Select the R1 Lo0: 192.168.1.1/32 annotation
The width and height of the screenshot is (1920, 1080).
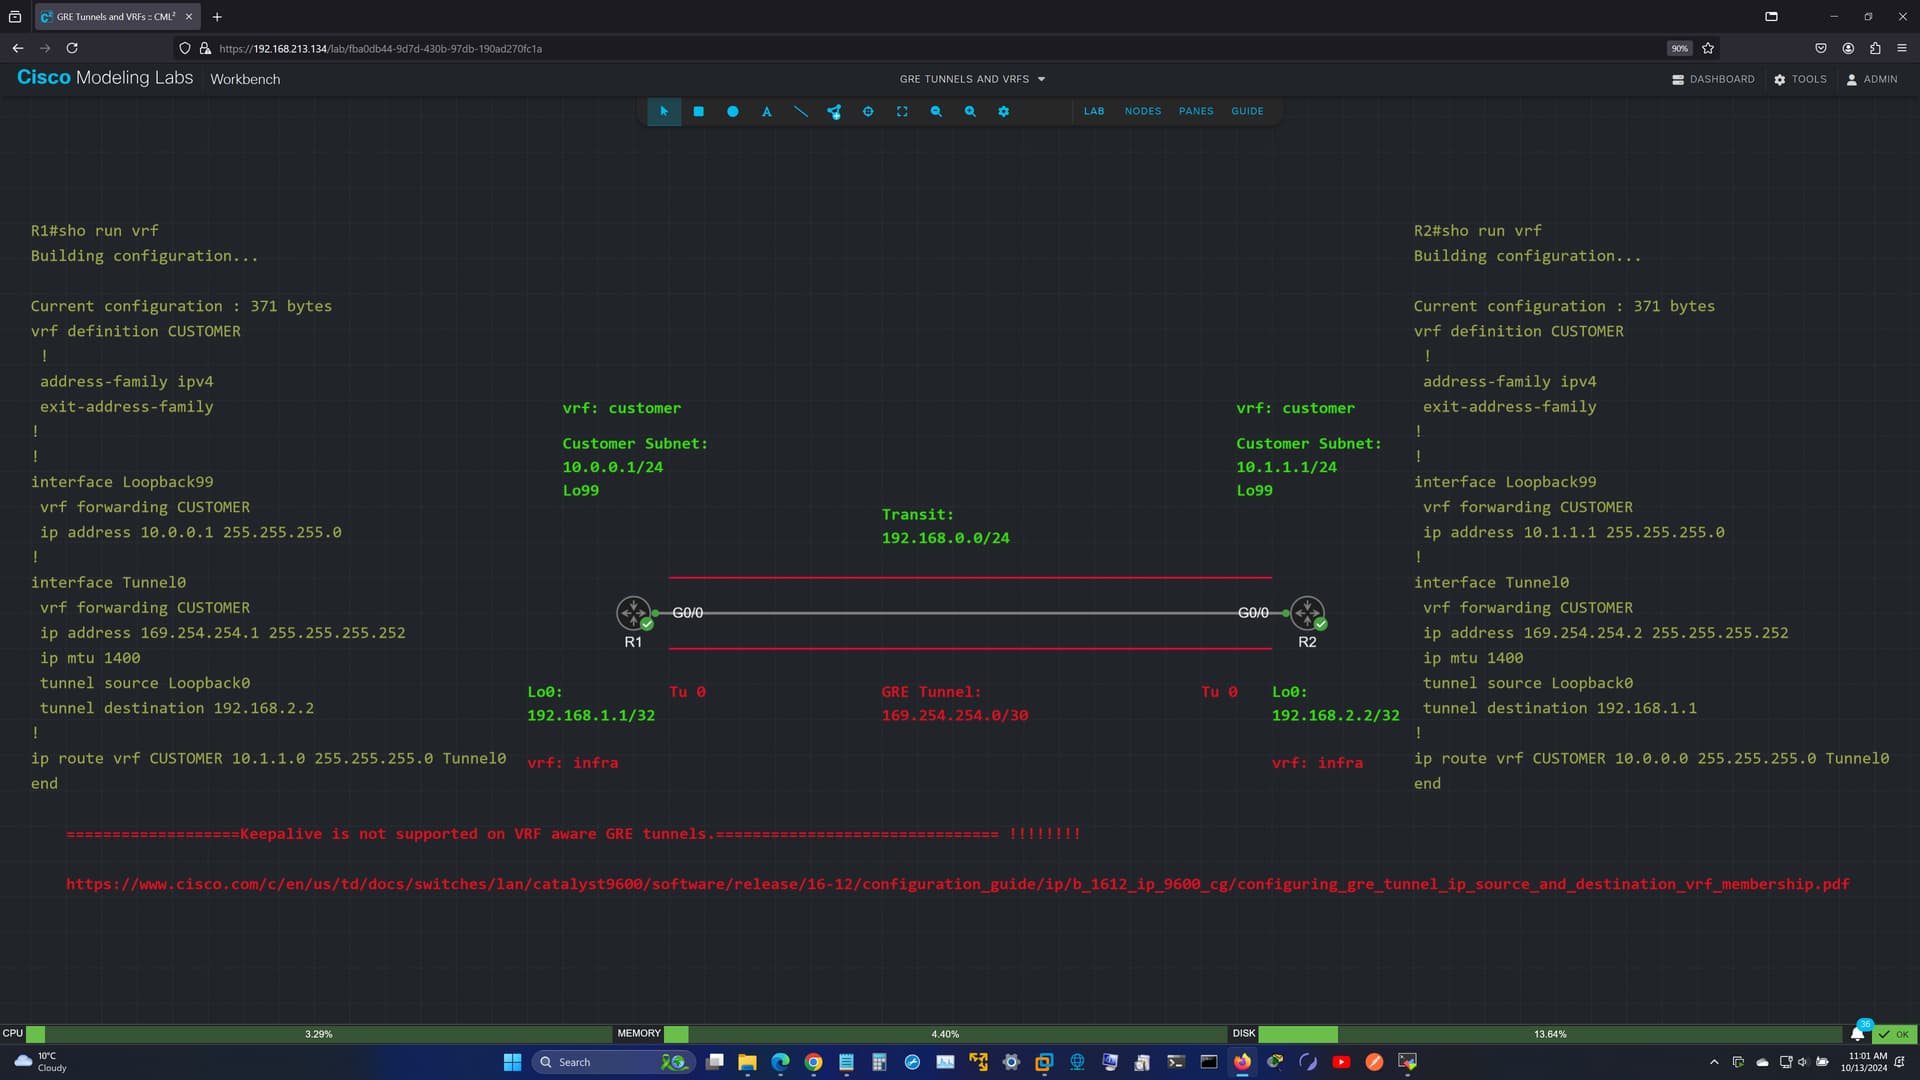[x=591, y=703]
